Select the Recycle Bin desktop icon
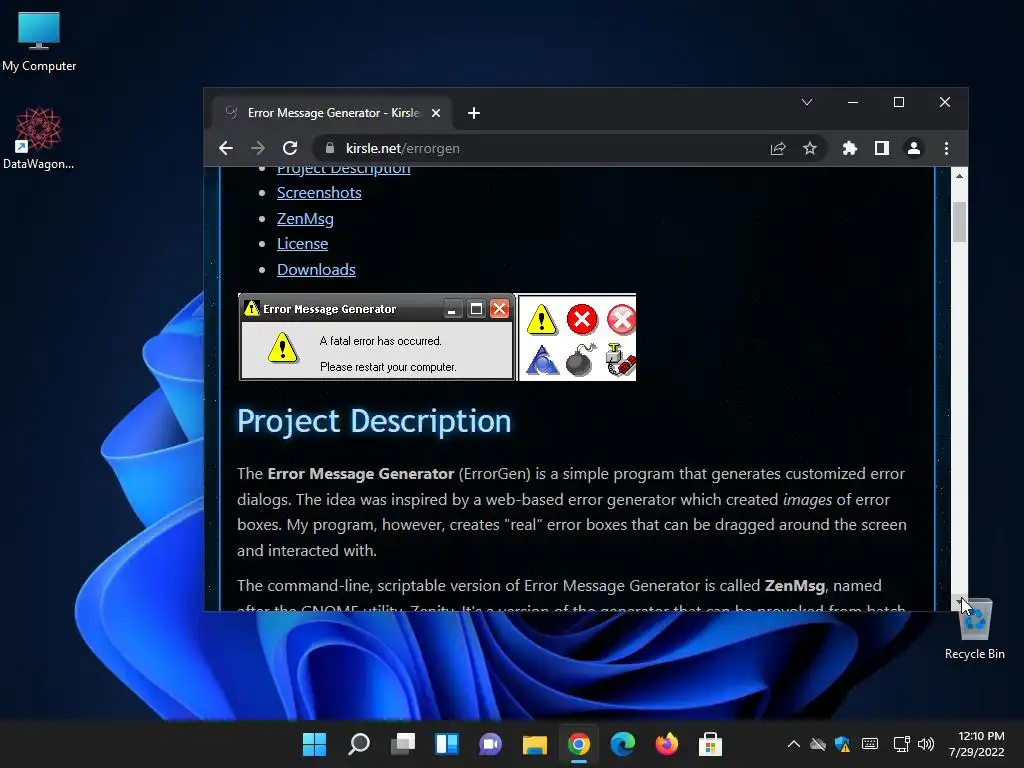The height and width of the screenshot is (768, 1024). tap(974, 628)
